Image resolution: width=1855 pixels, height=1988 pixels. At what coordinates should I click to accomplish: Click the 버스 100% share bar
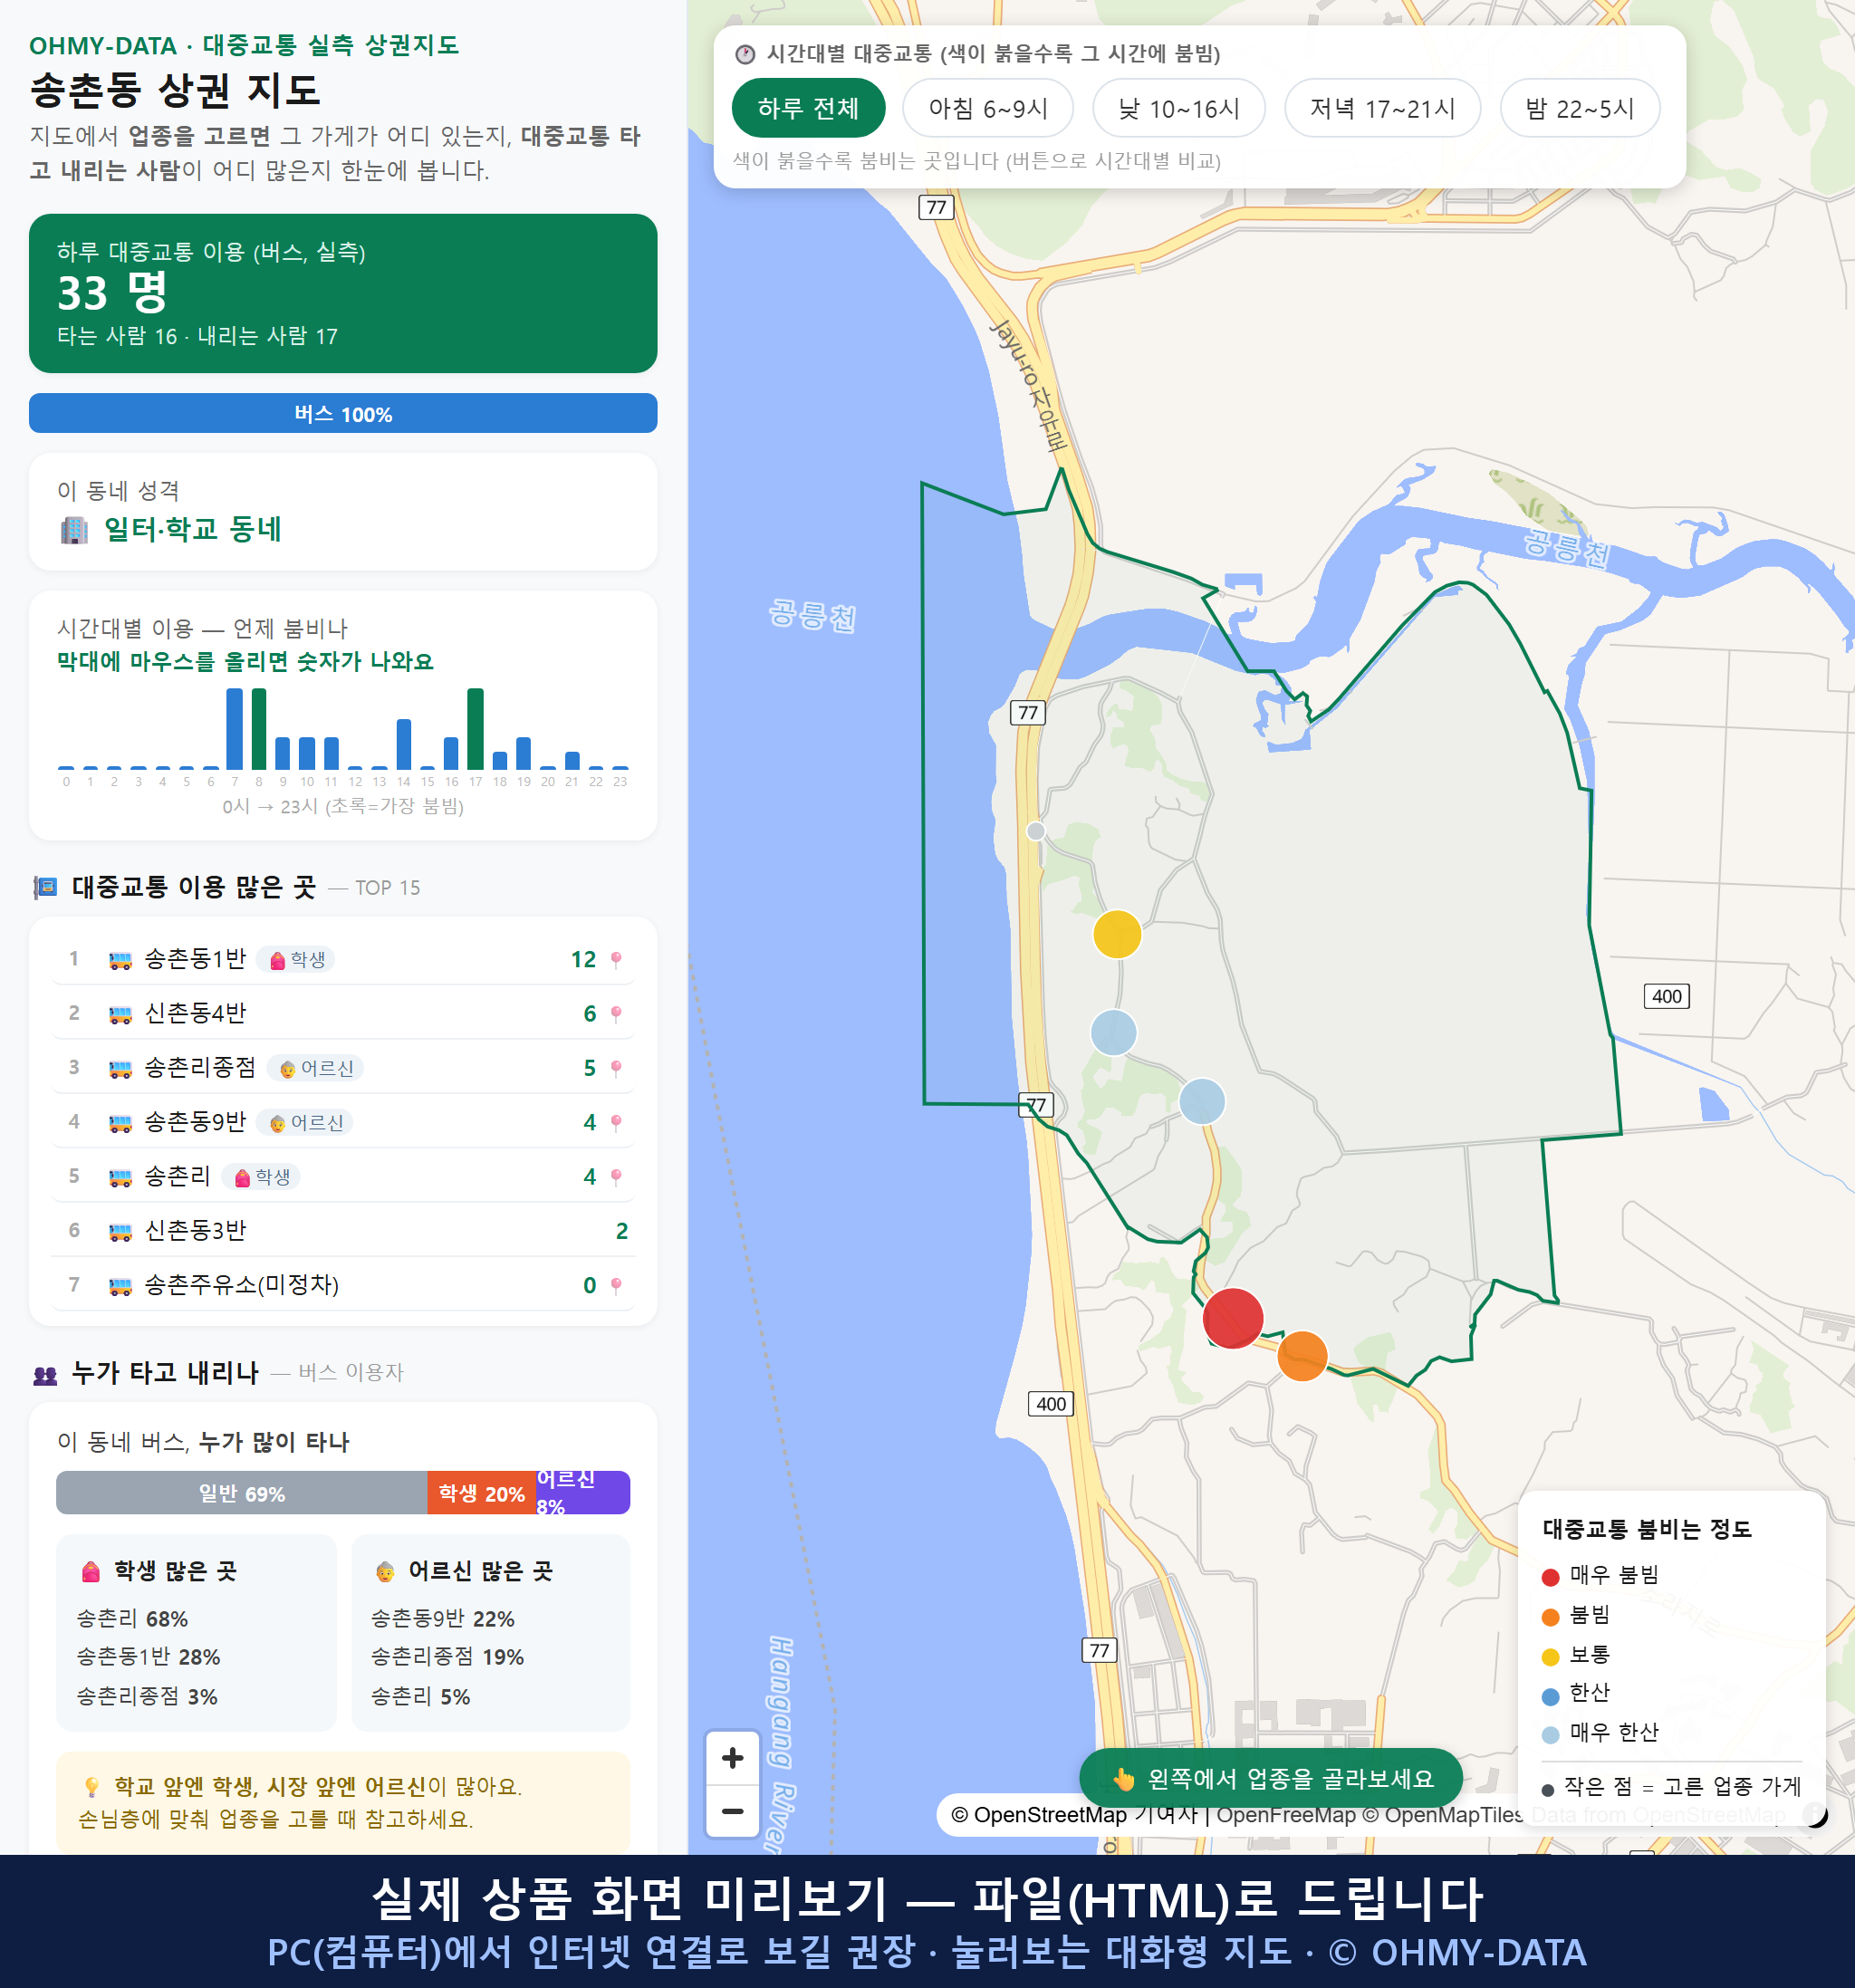point(343,413)
